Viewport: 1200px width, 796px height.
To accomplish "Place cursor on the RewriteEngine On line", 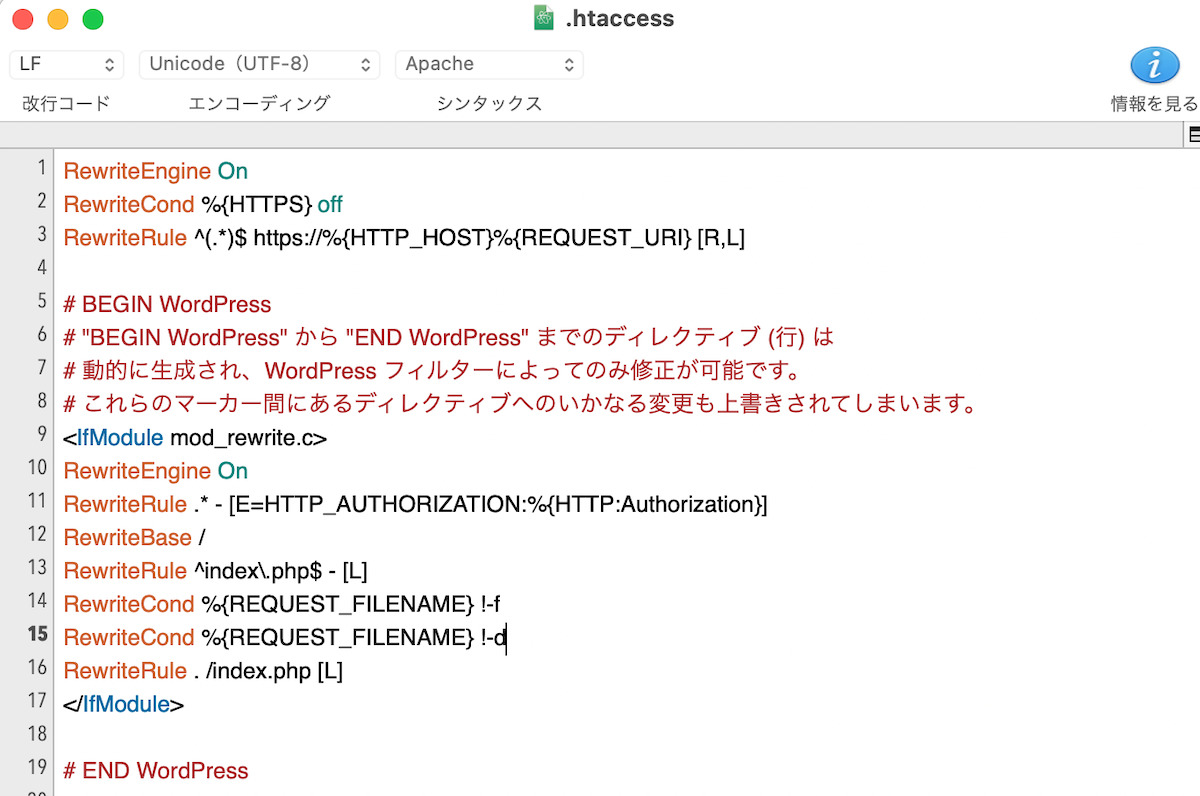I will (155, 170).
